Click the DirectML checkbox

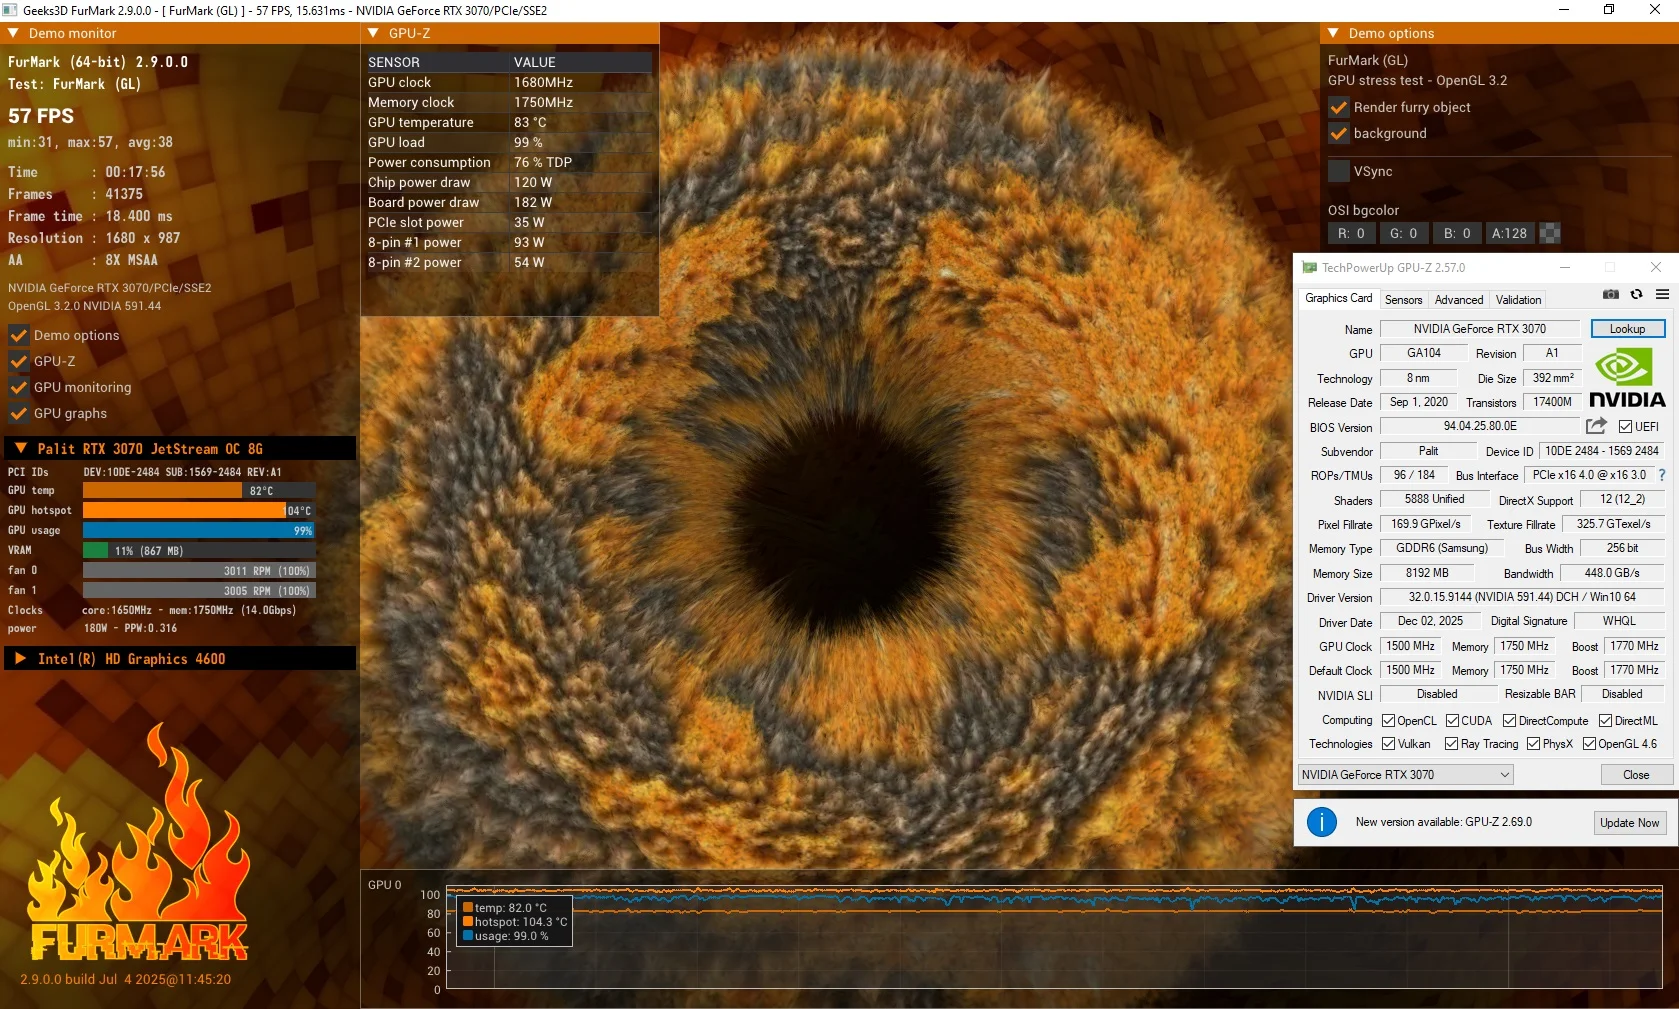coord(1605,721)
